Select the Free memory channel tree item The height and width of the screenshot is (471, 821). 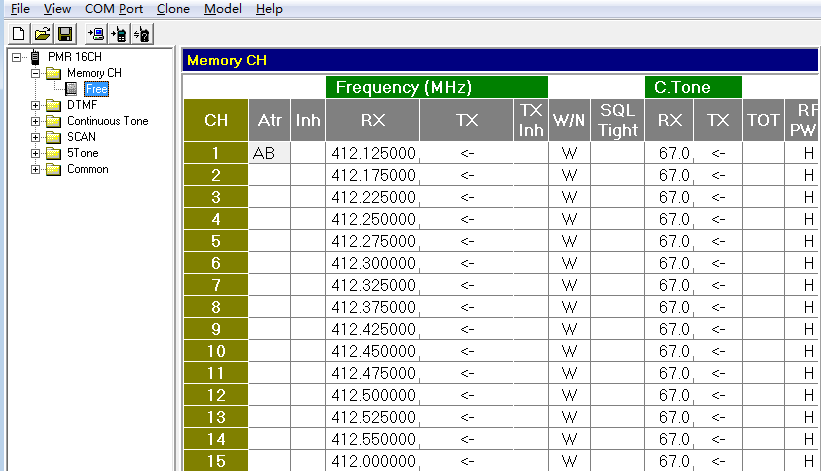point(96,89)
